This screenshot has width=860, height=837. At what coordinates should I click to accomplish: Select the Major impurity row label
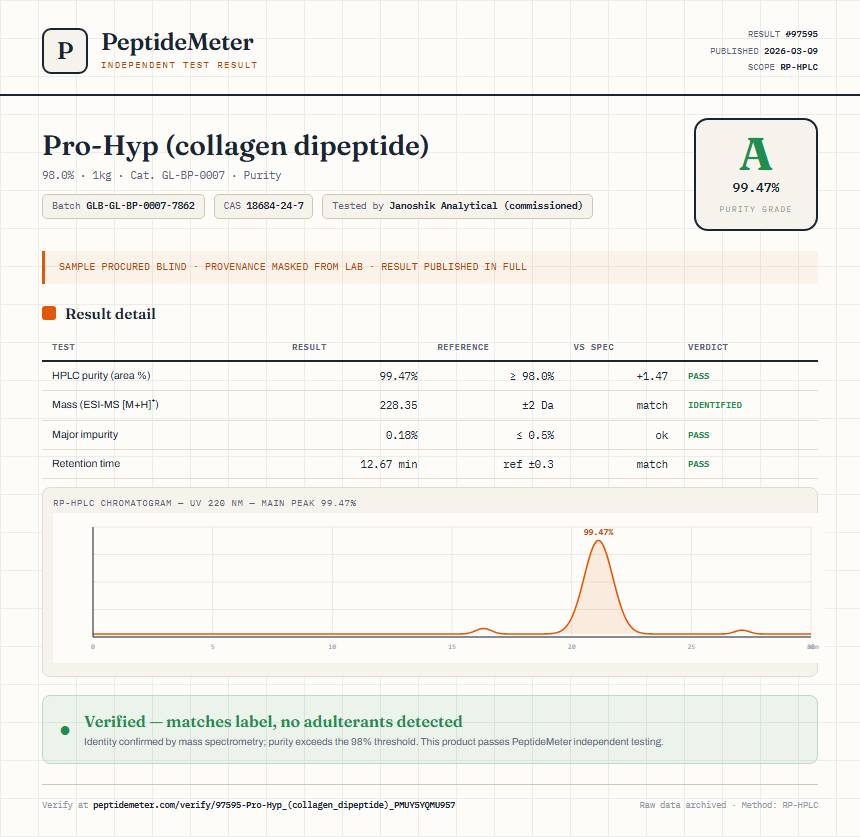pyautogui.click(x=85, y=434)
